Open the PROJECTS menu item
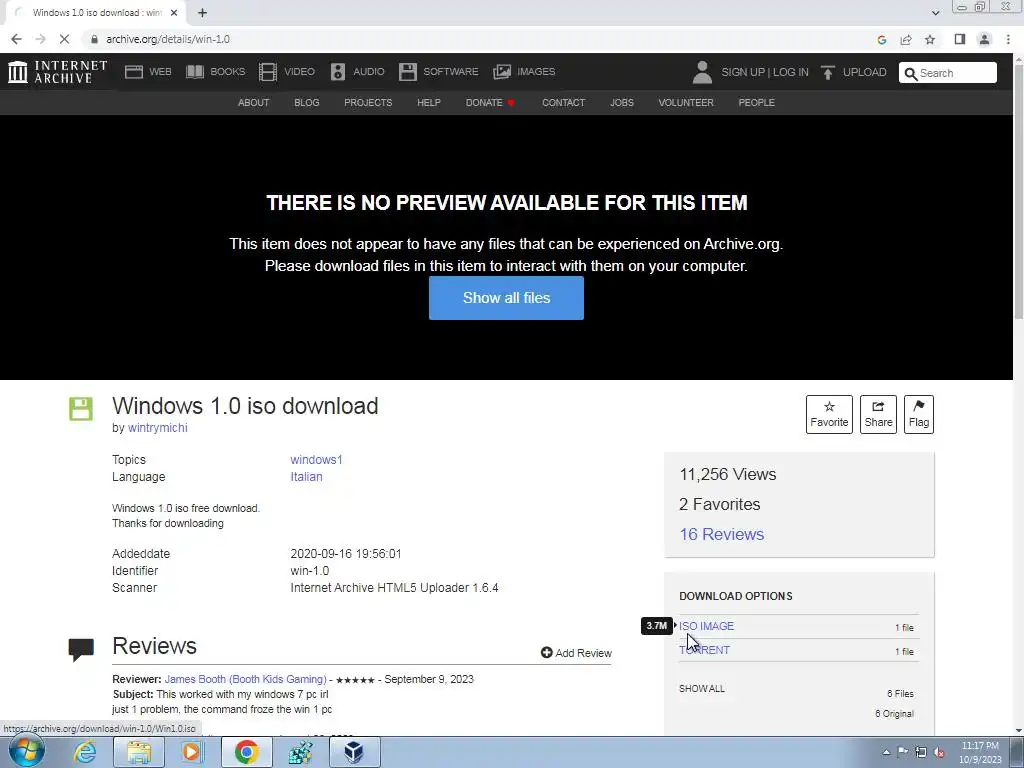The height and width of the screenshot is (768, 1024). 368,103
